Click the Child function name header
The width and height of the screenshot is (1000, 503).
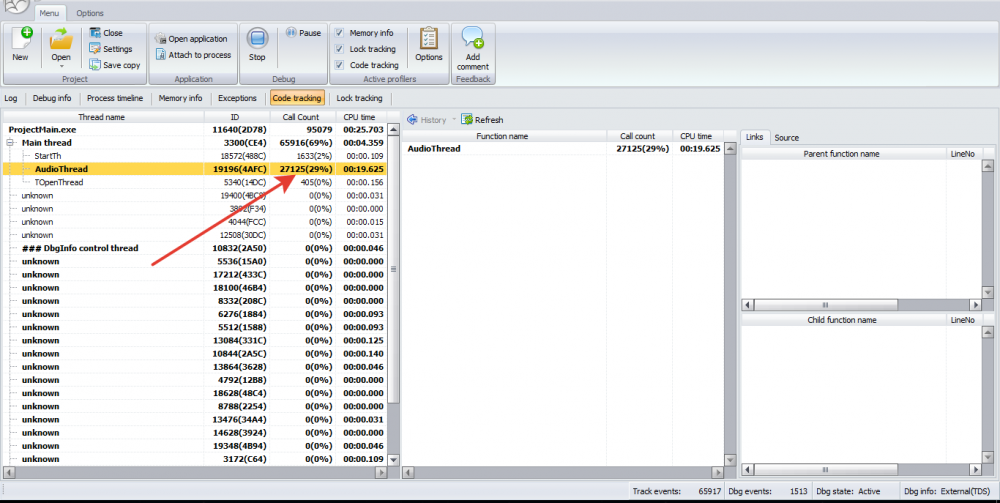pyautogui.click(x=842, y=320)
